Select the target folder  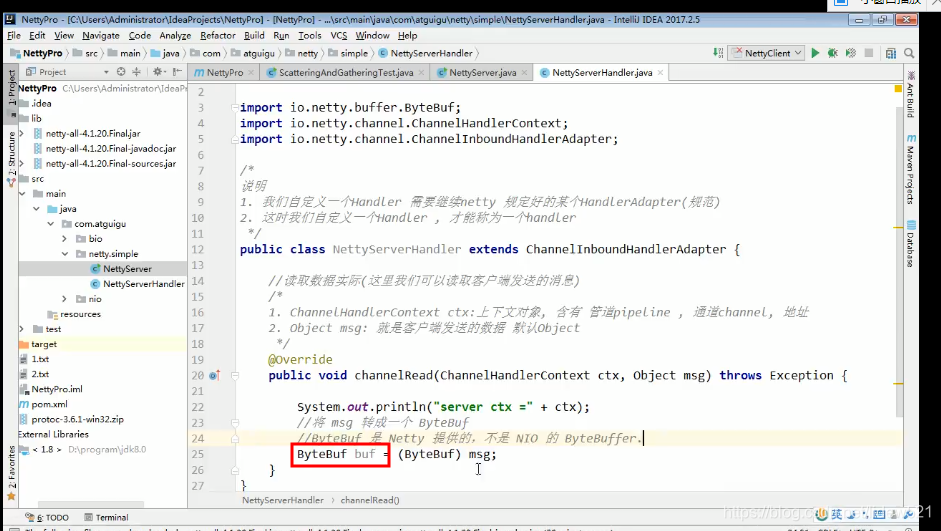pos(44,344)
